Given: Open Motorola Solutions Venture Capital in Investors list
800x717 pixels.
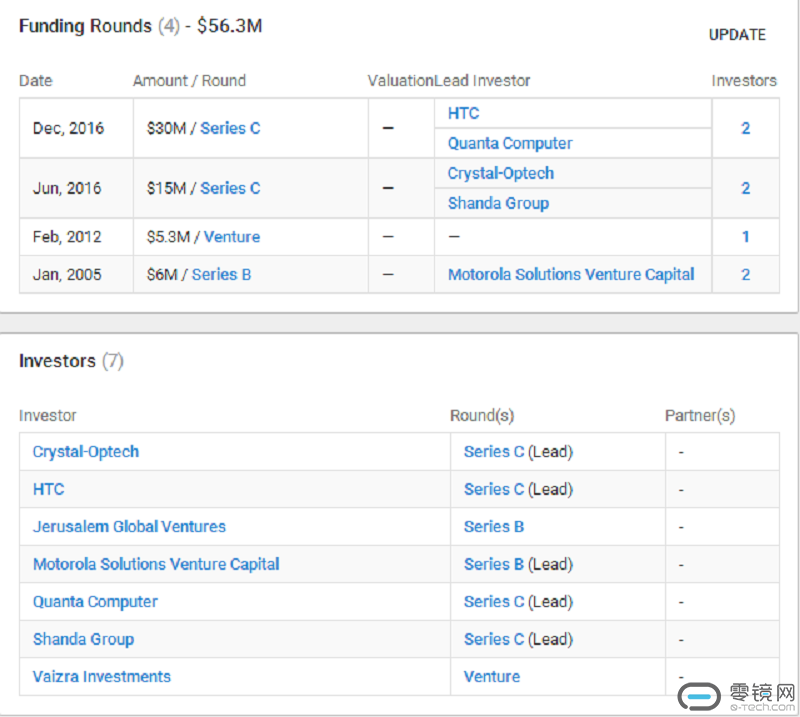Looking at the screenshot, I should click(x=156, y=564).
